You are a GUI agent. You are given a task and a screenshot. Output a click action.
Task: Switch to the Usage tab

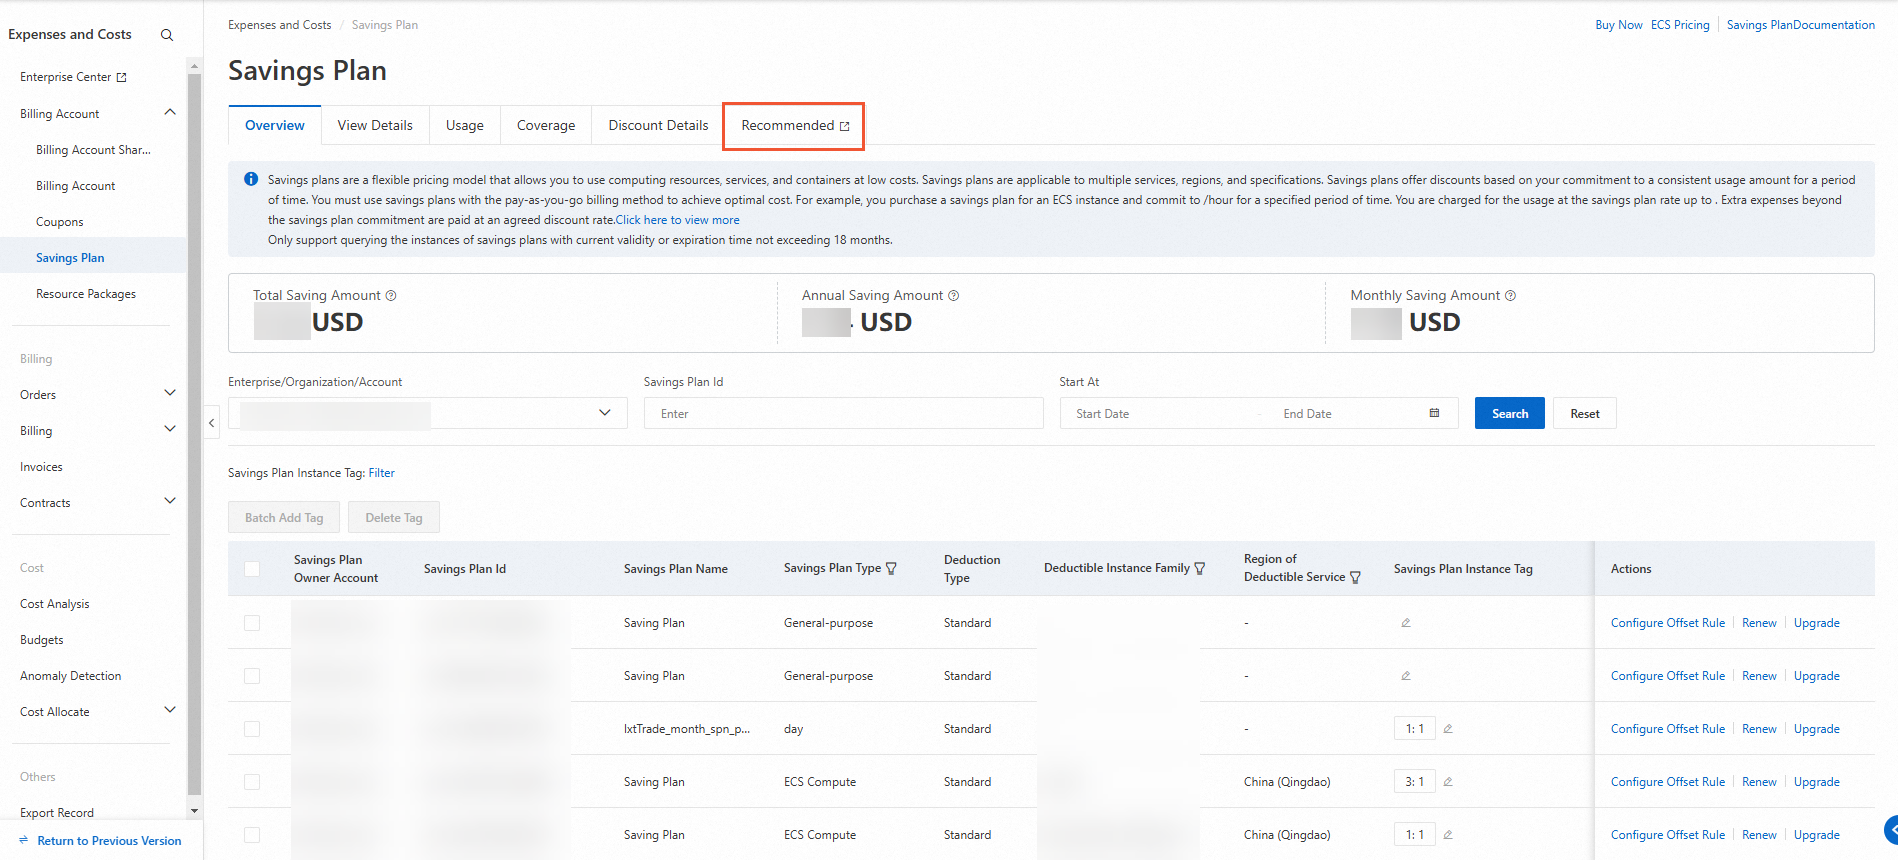(465, 125)
